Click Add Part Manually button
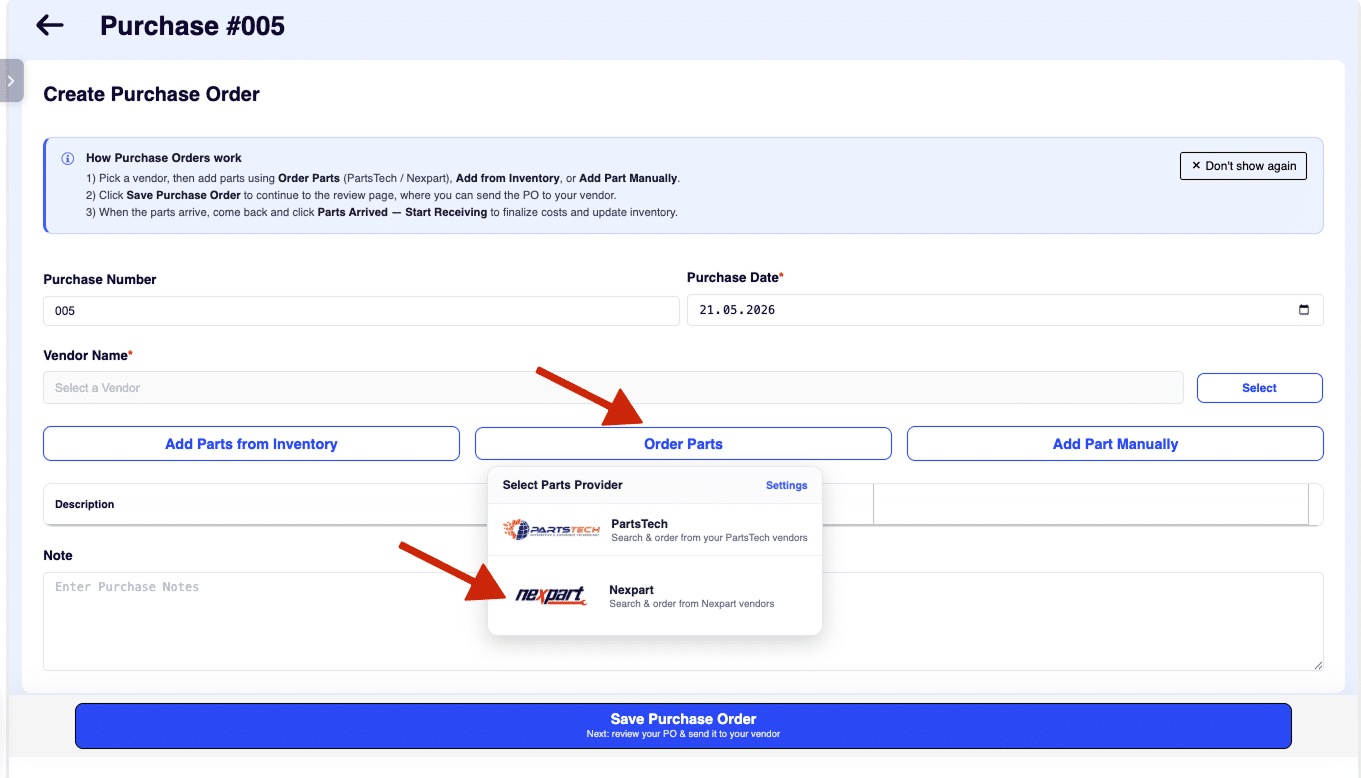 click(x=1115, y=444)
